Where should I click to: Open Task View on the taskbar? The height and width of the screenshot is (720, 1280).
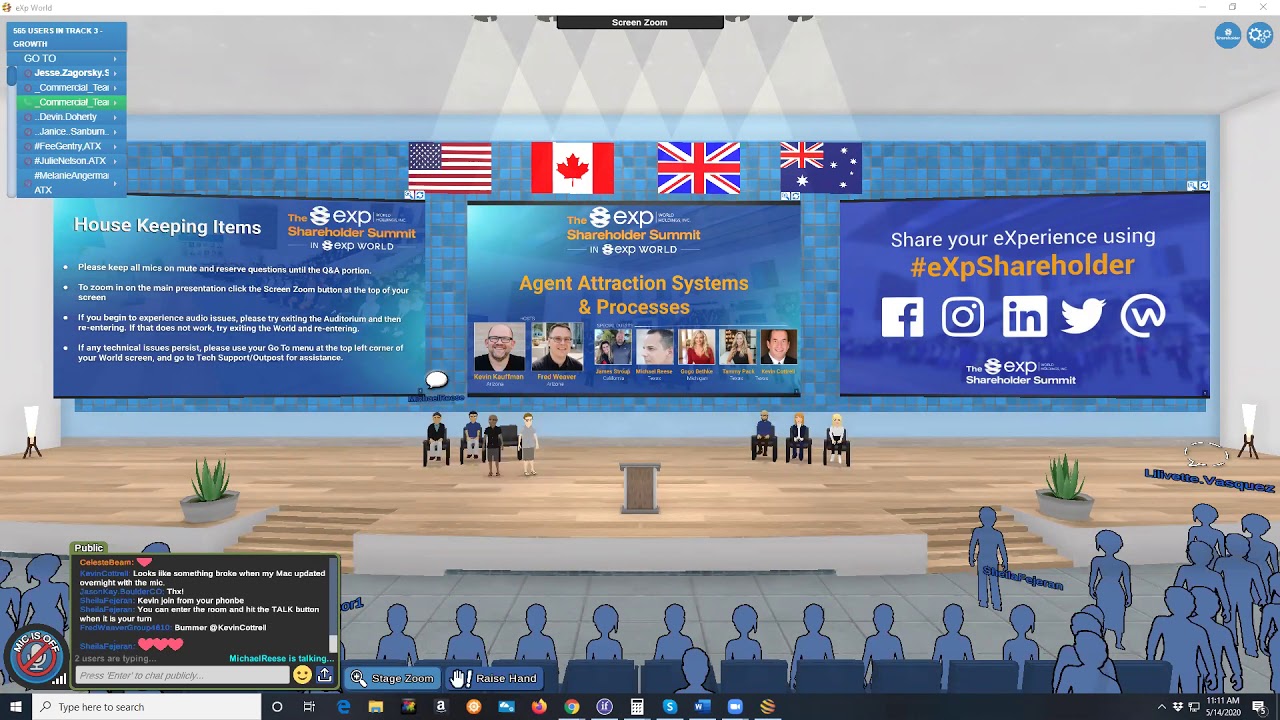(309, 707)
